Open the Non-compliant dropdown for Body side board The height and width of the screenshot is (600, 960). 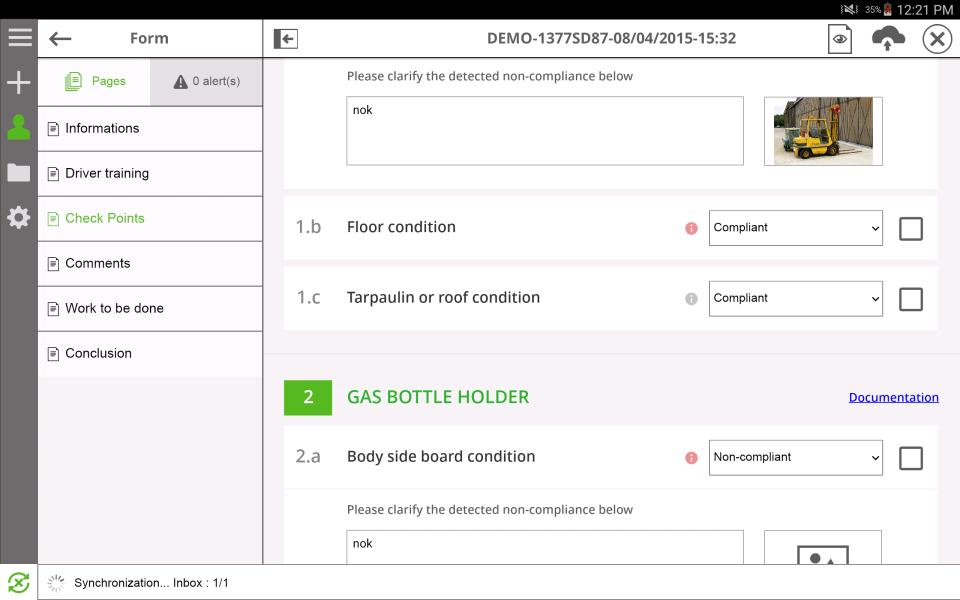795,457
